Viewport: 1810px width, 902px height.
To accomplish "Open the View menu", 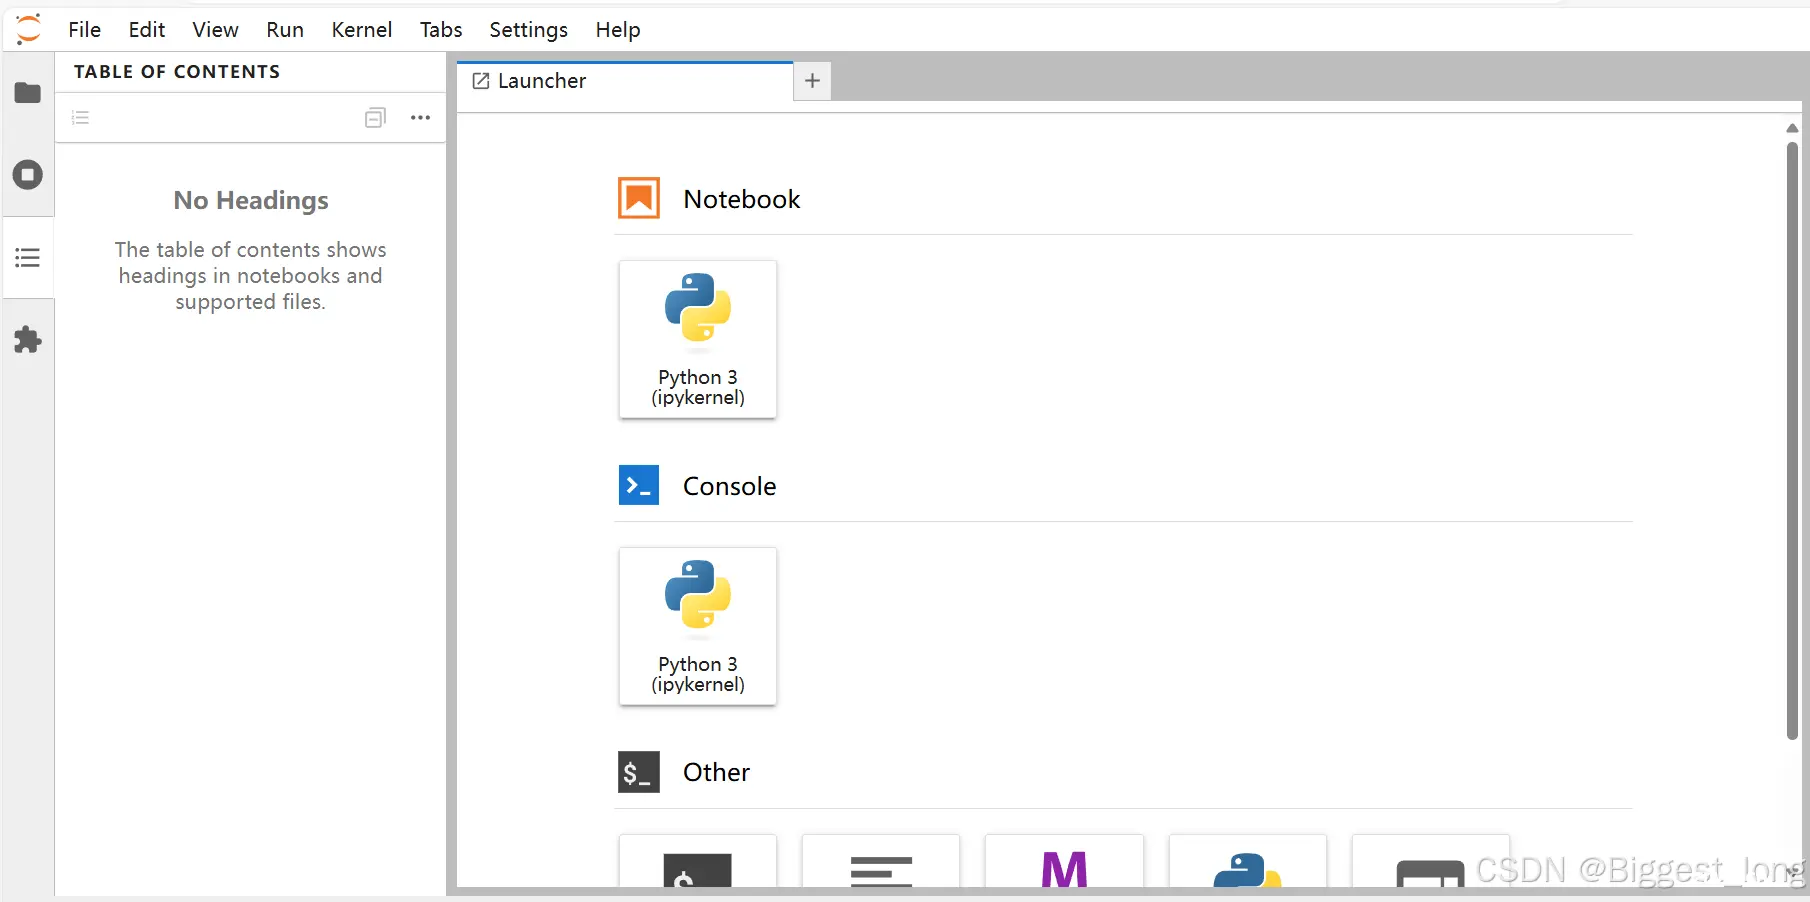I will point(215,30).
